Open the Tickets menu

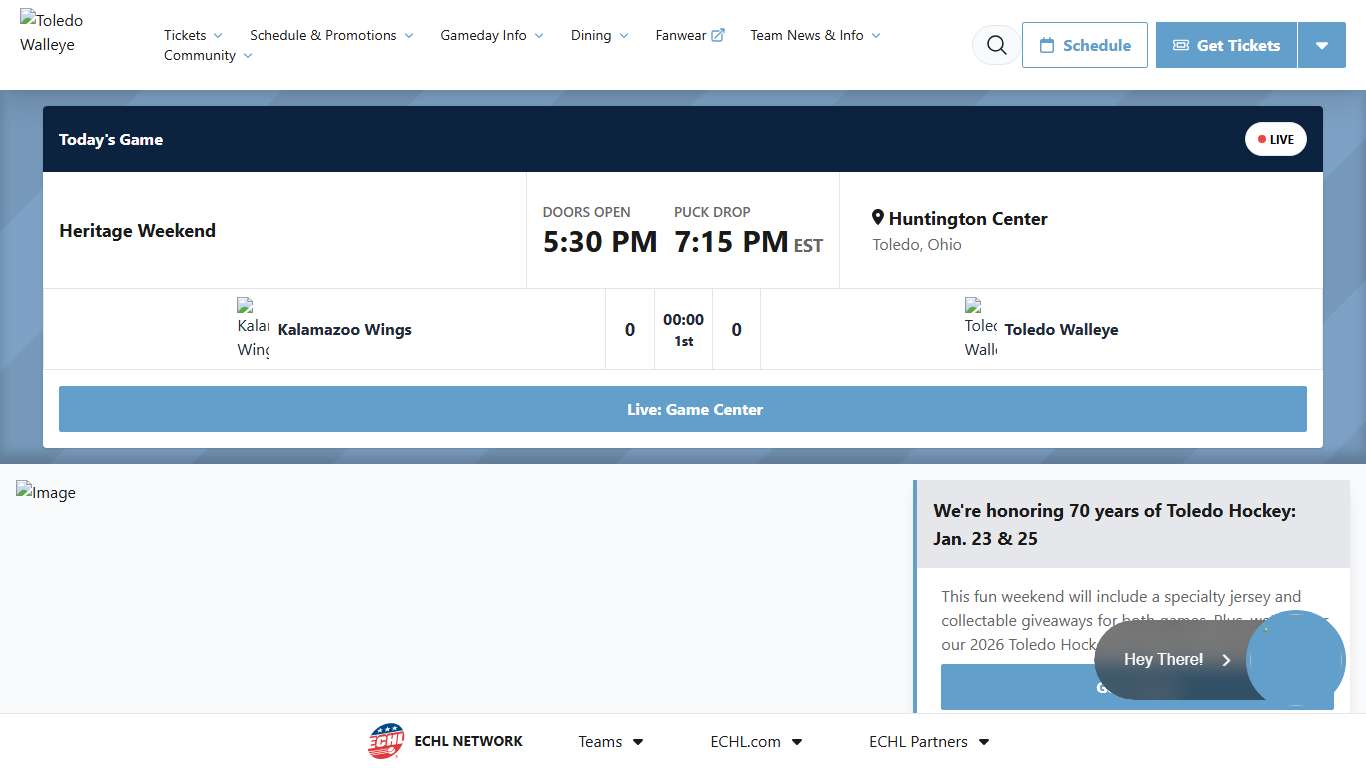[193, 35]
